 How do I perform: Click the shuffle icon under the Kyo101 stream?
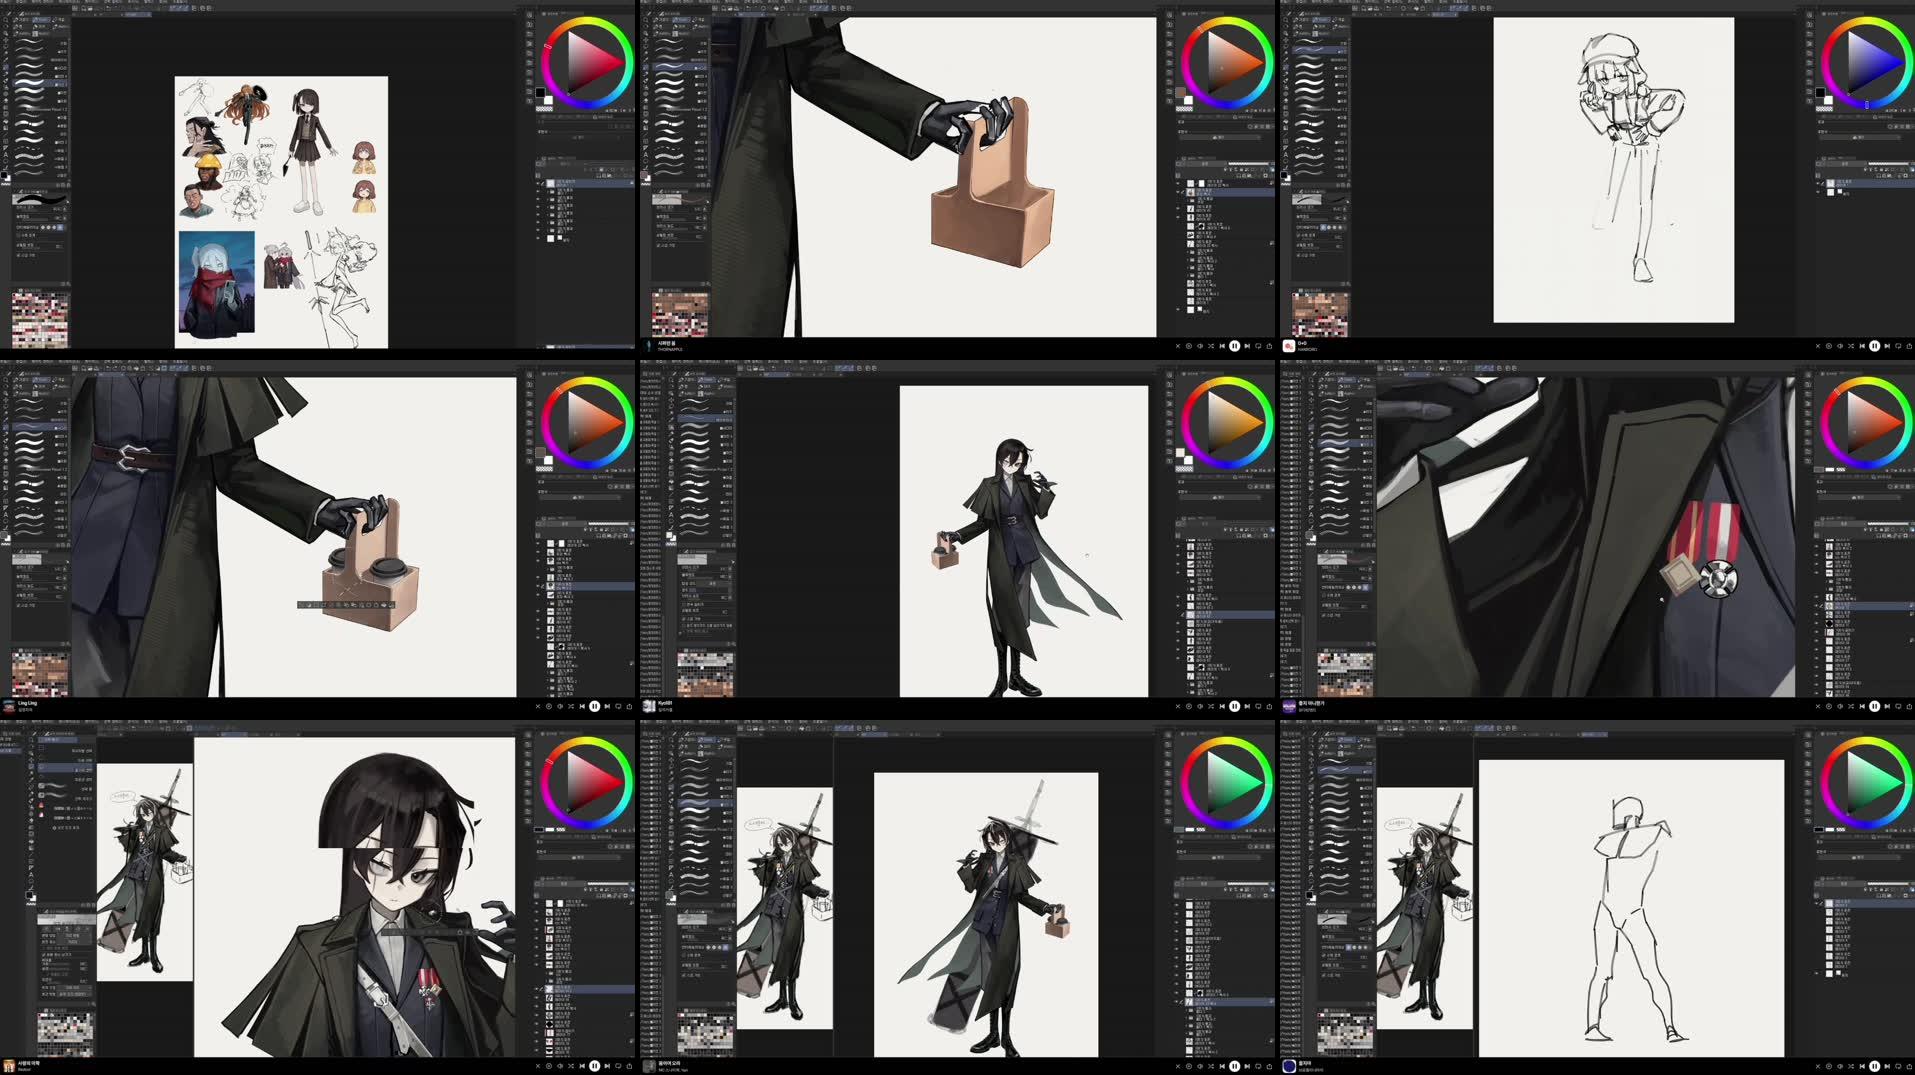point(1211,706)
